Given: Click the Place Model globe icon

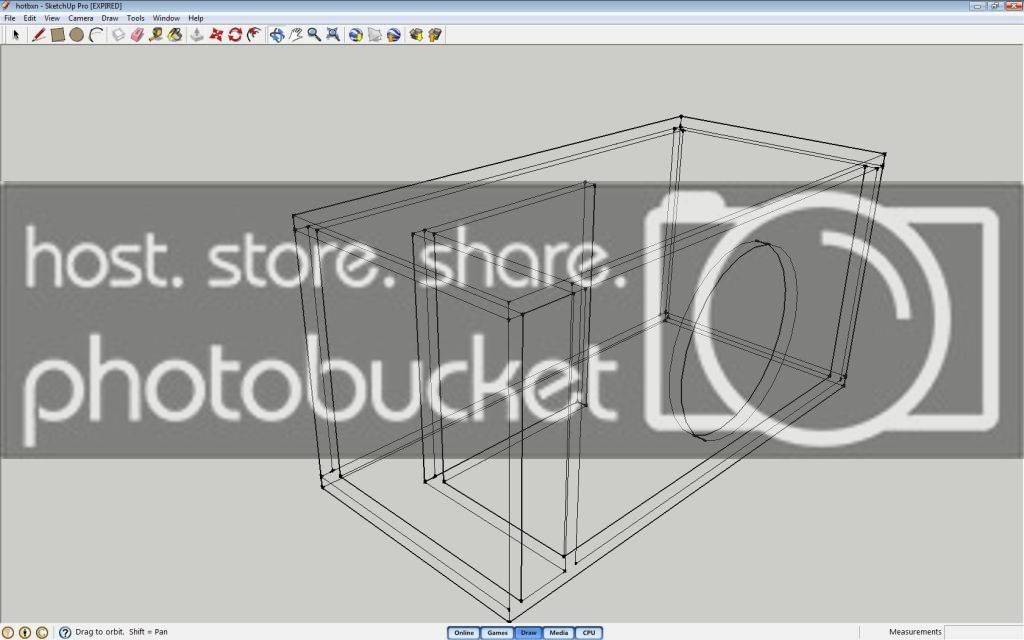Looking at the screenshot, I should coord(394,35).
